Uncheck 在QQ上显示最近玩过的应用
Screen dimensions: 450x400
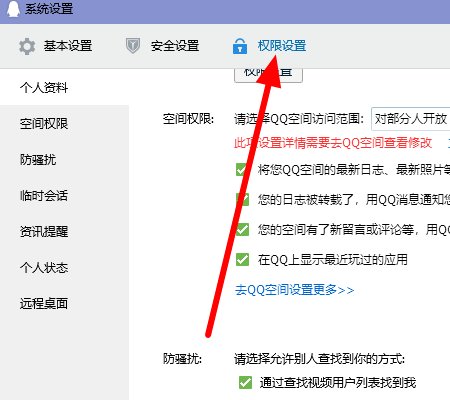click(x=242, y=259)
